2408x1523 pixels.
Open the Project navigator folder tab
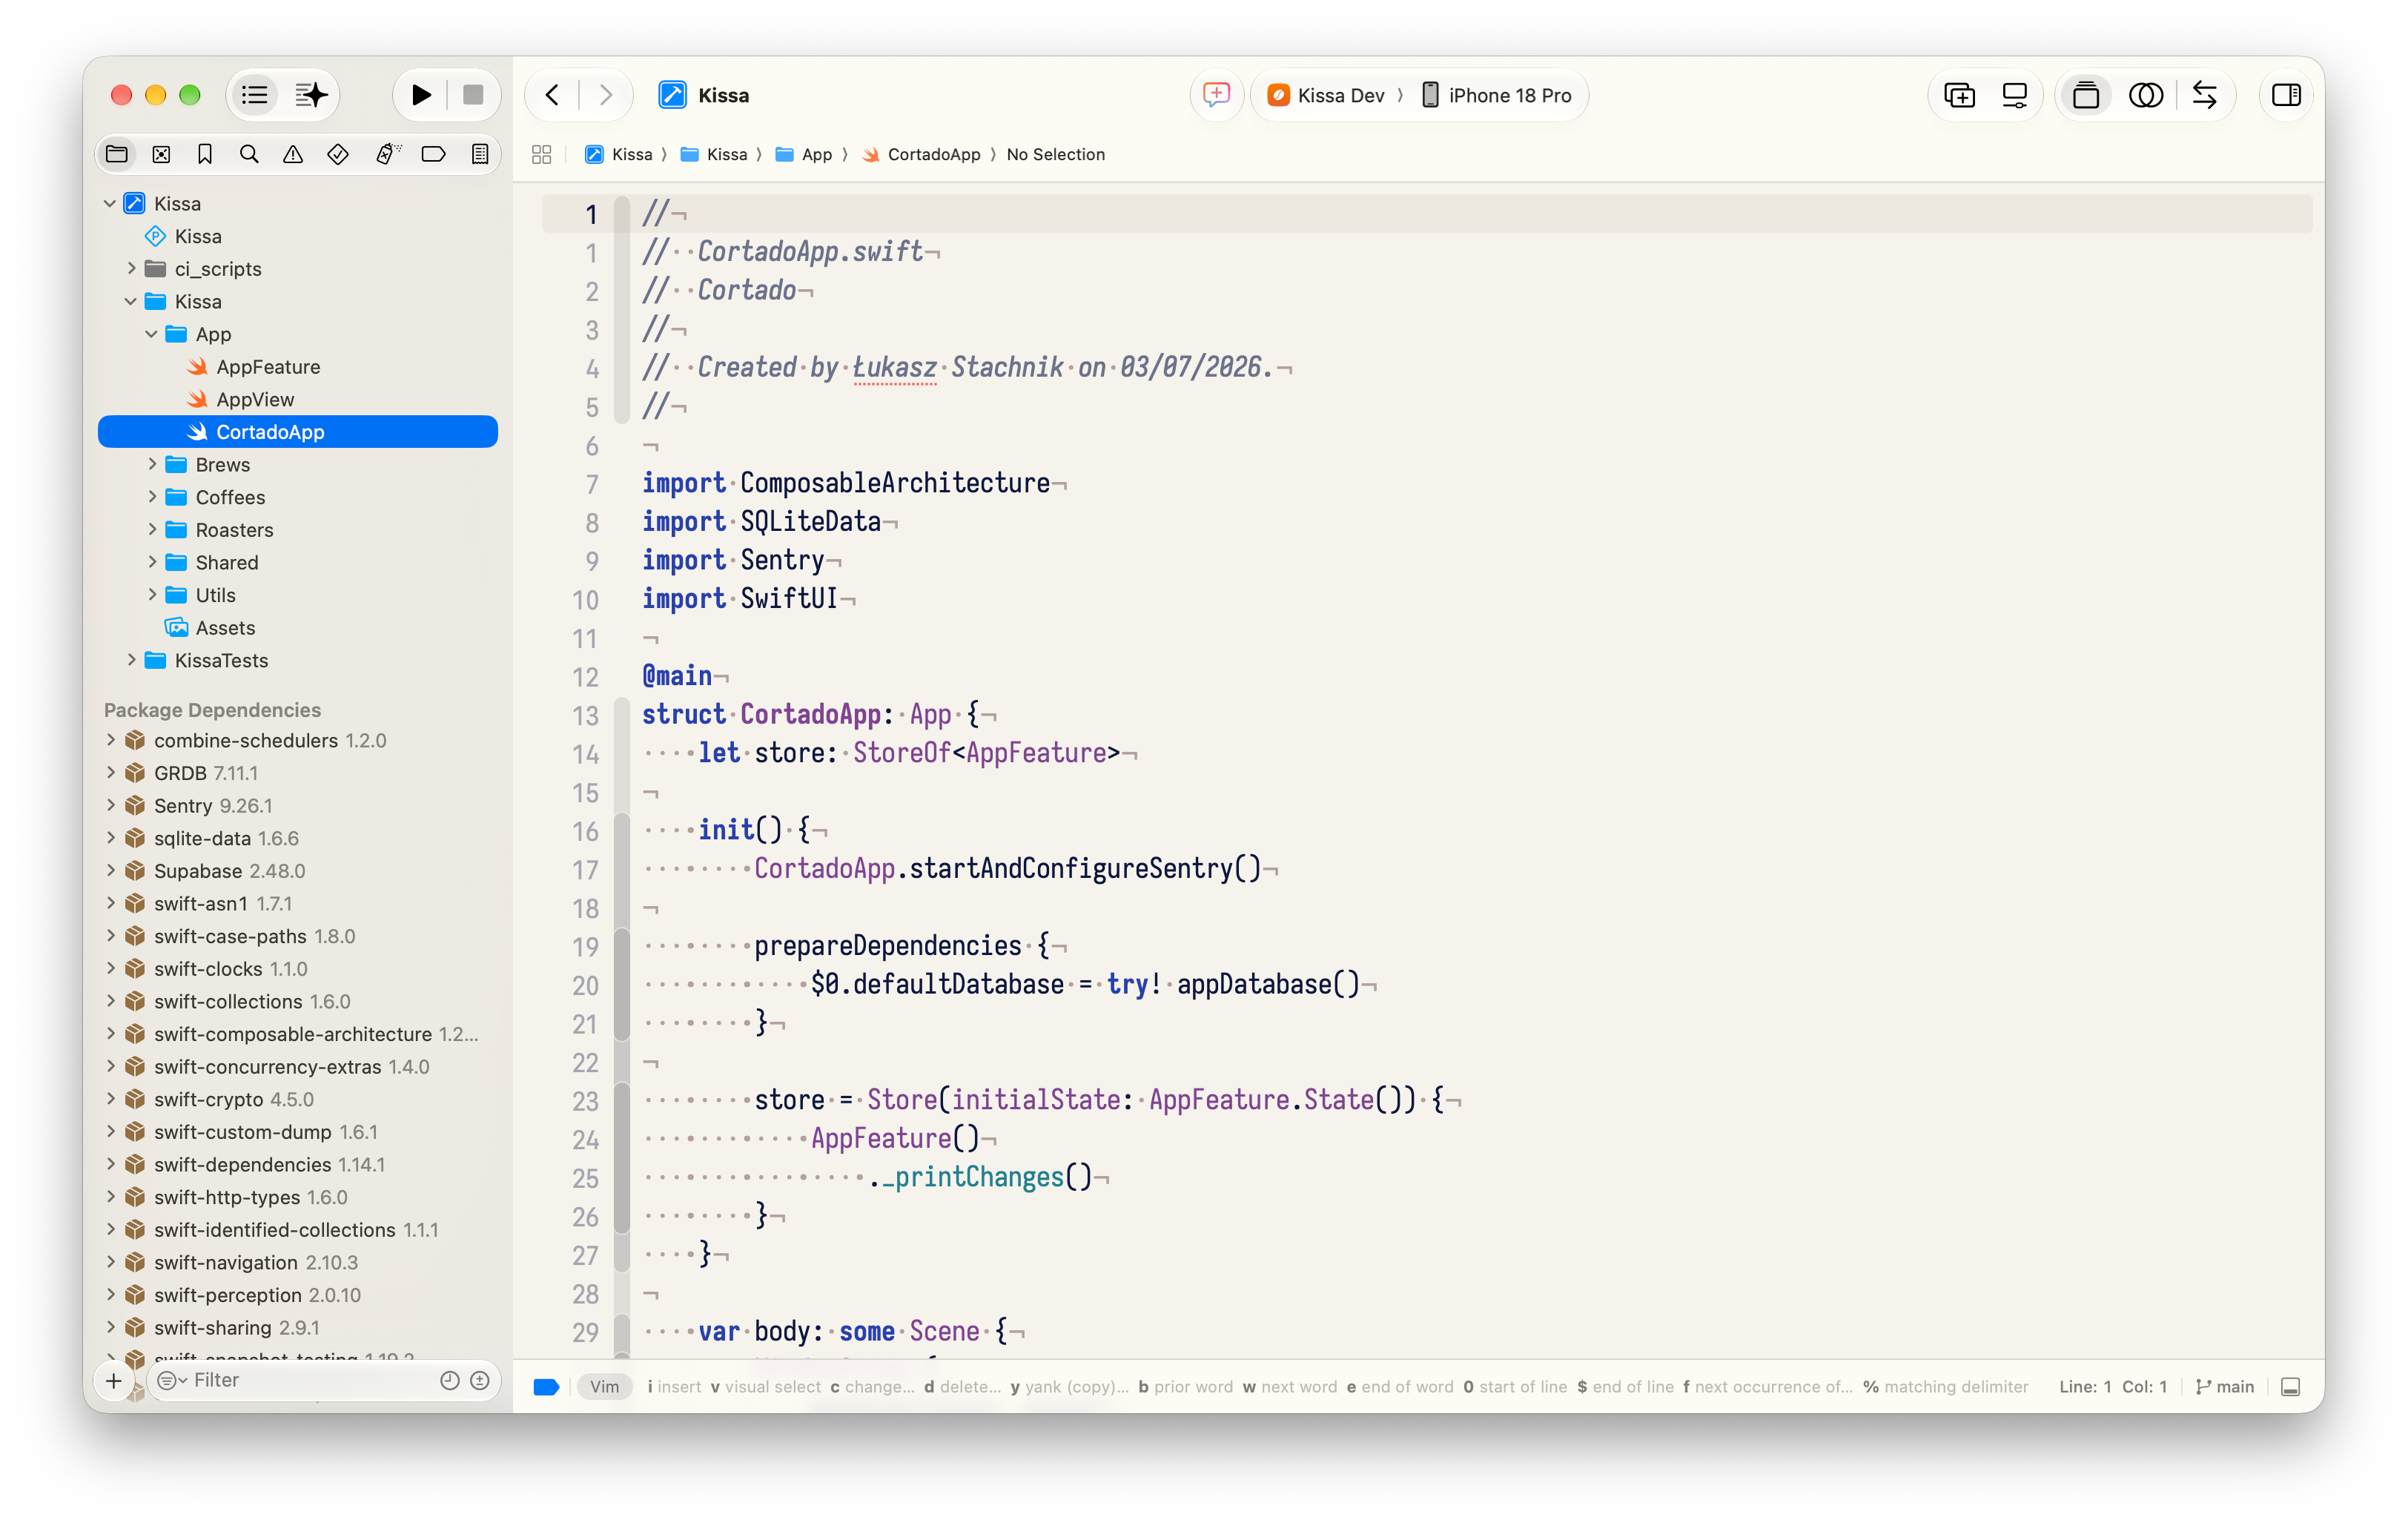pyautogui.click(x=117, y=154)
